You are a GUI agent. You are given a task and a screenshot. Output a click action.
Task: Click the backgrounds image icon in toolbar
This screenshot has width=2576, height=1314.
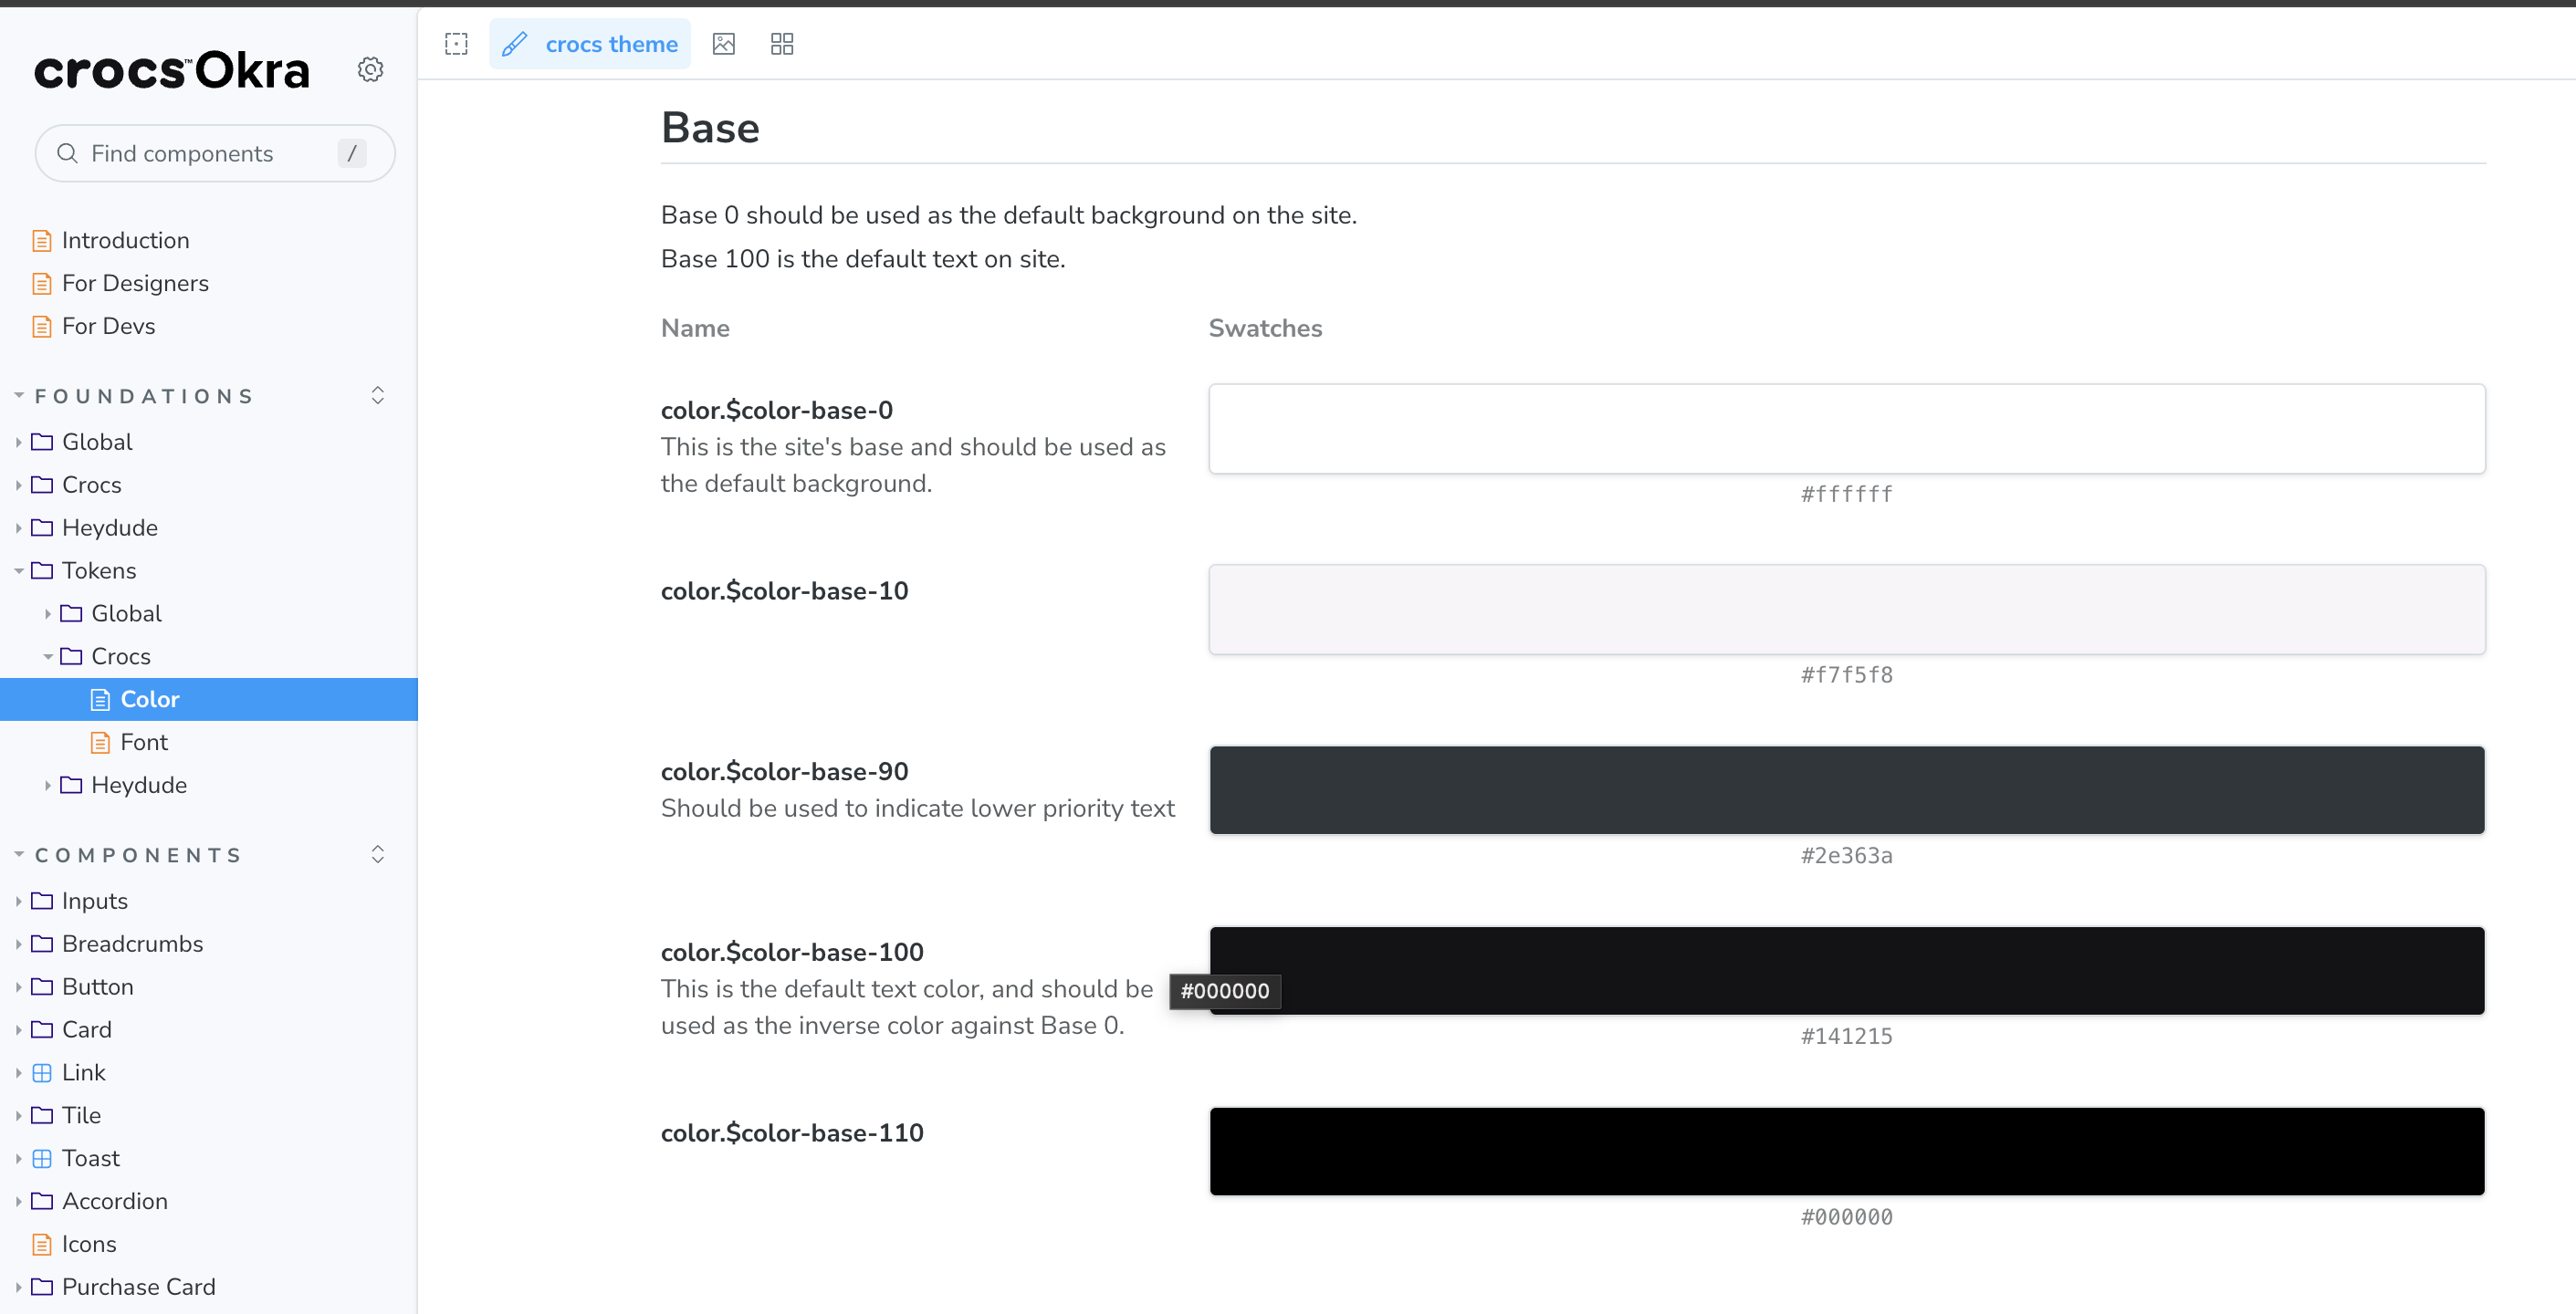coord(723,44)
